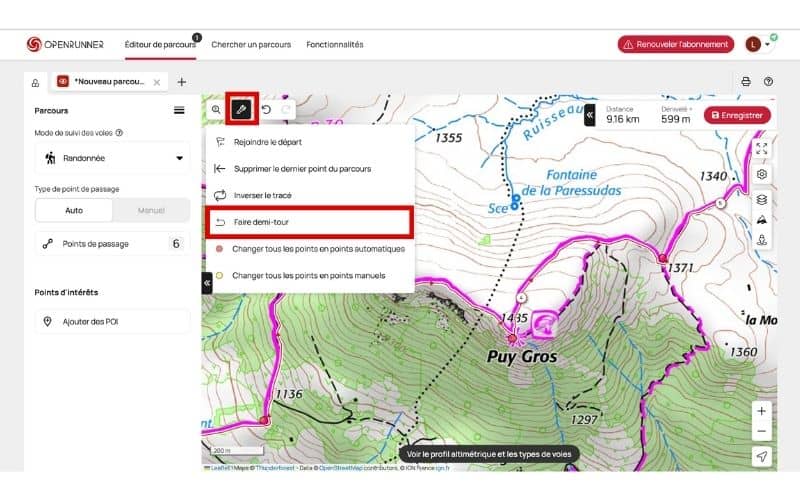Viewport: 800px width, 500px height.
Task: Collapse the left sidebar panel
Action: tap(207, 283)
